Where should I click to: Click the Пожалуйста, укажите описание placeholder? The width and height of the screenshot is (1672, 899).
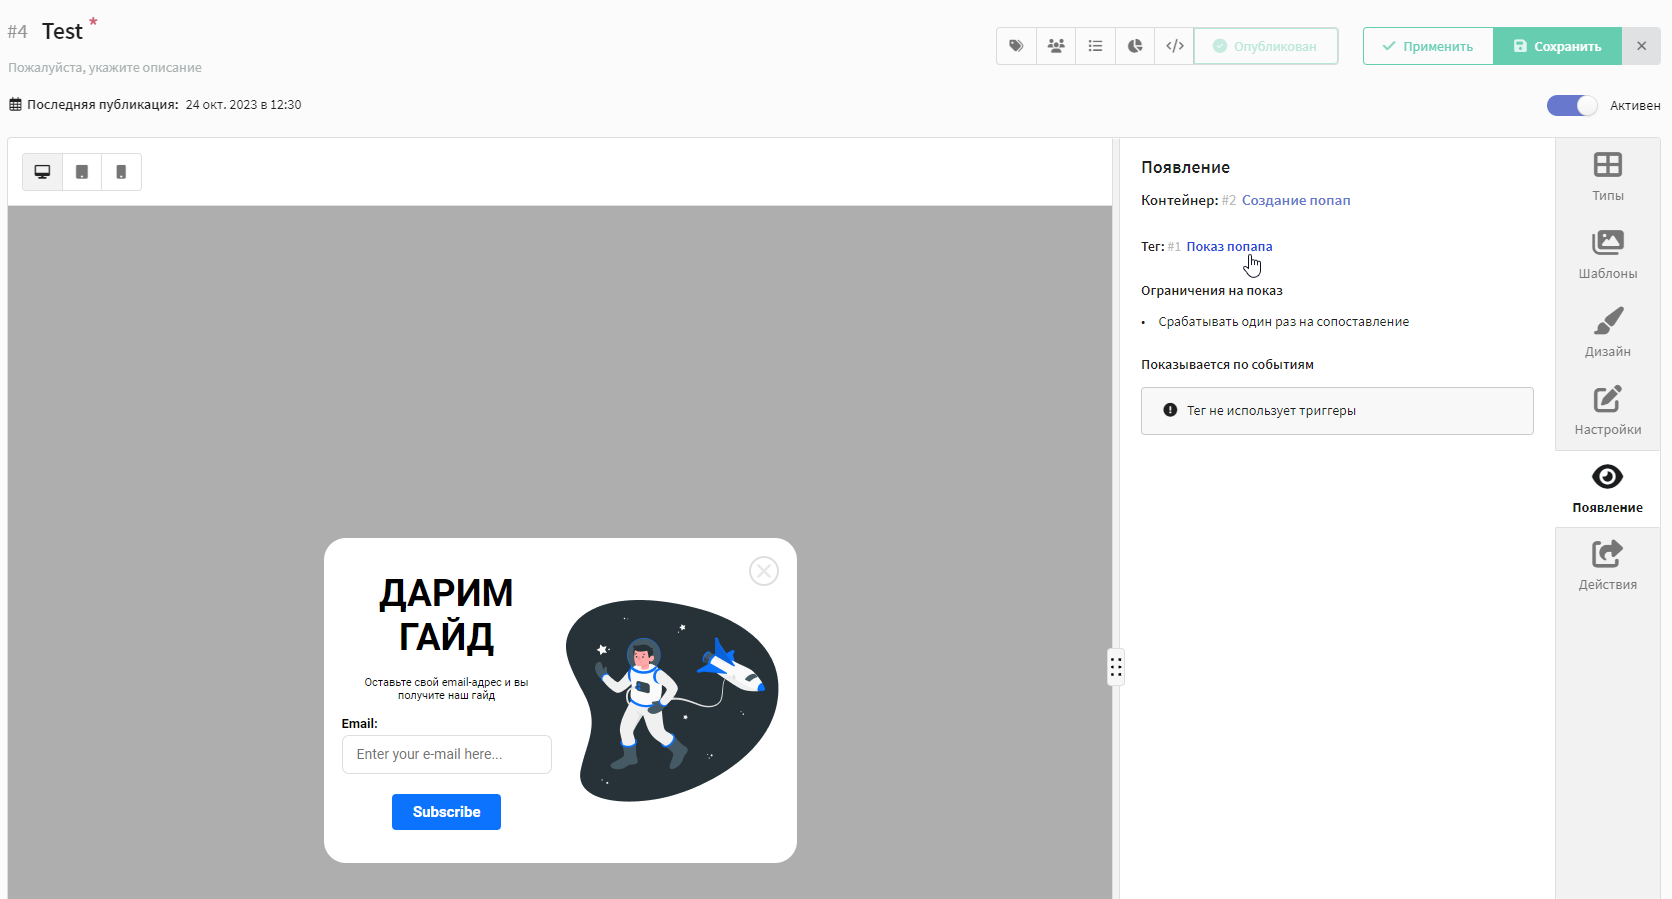click(105, 68)
